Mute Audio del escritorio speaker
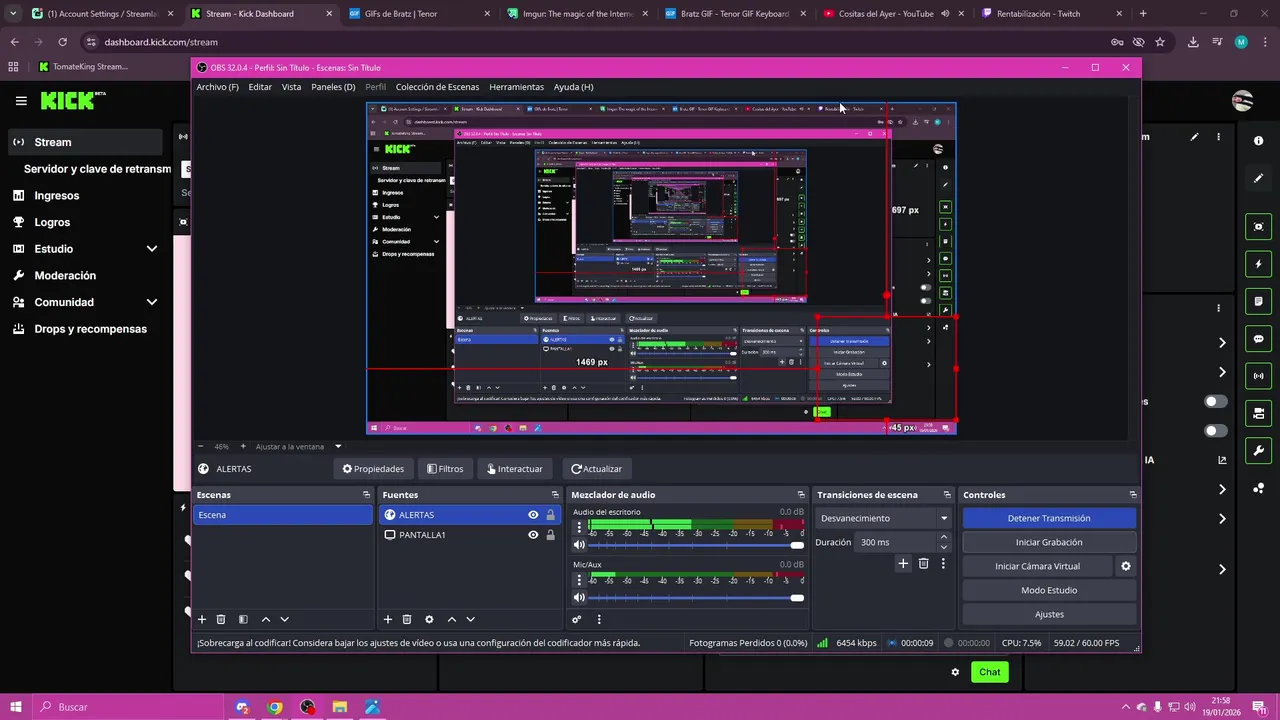Viewport: 1280px width, 720px height. [x=579, y=545]
